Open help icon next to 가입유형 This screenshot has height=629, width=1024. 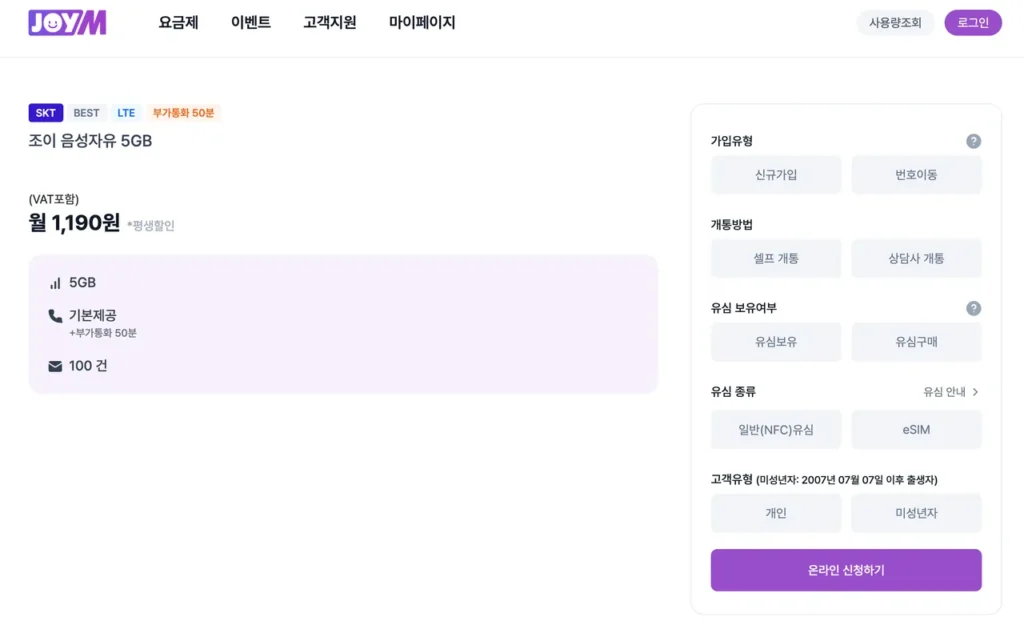973,141
